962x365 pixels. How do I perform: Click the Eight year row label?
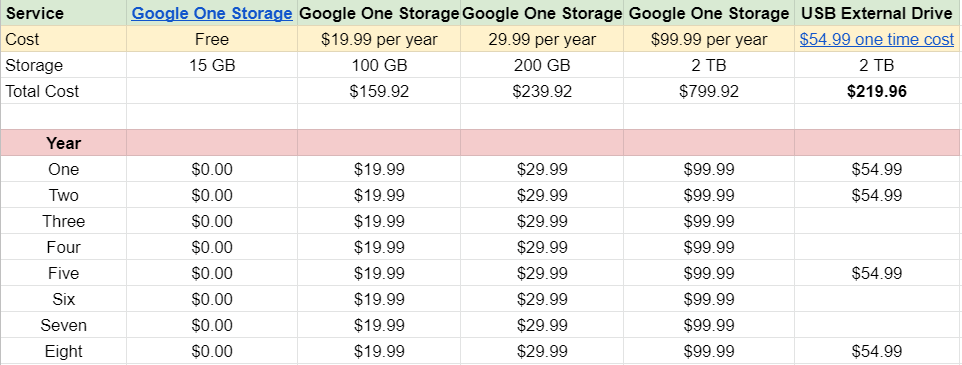(x=64, y=351)
